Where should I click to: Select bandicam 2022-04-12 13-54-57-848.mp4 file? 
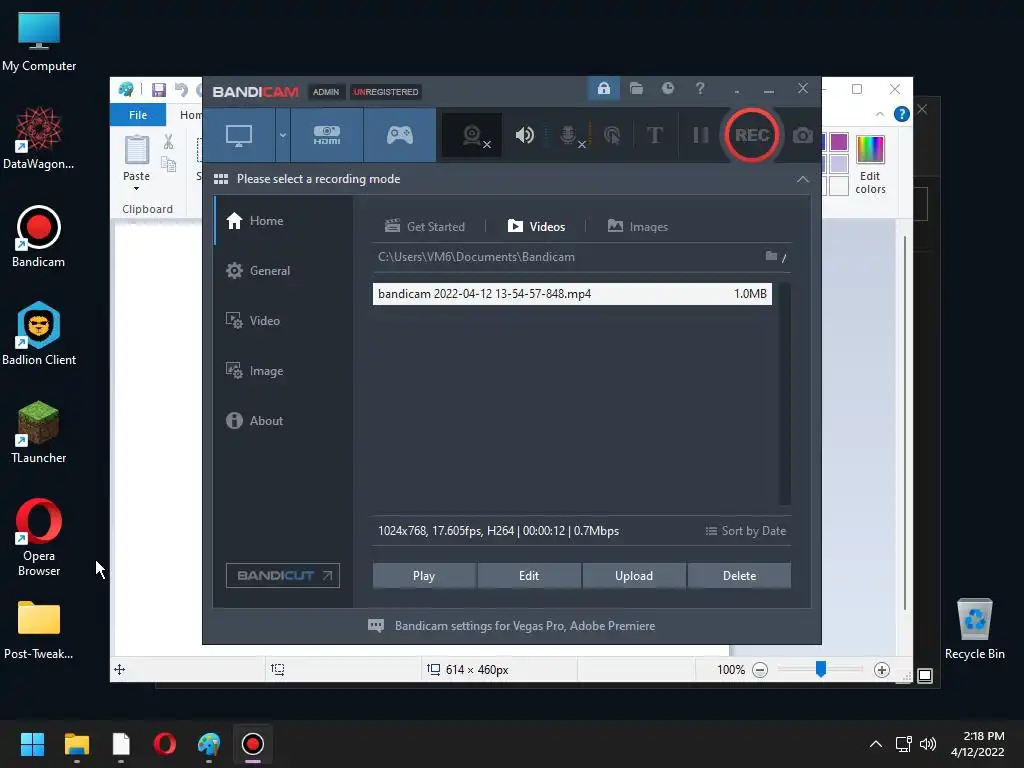[x=572, y=294]
